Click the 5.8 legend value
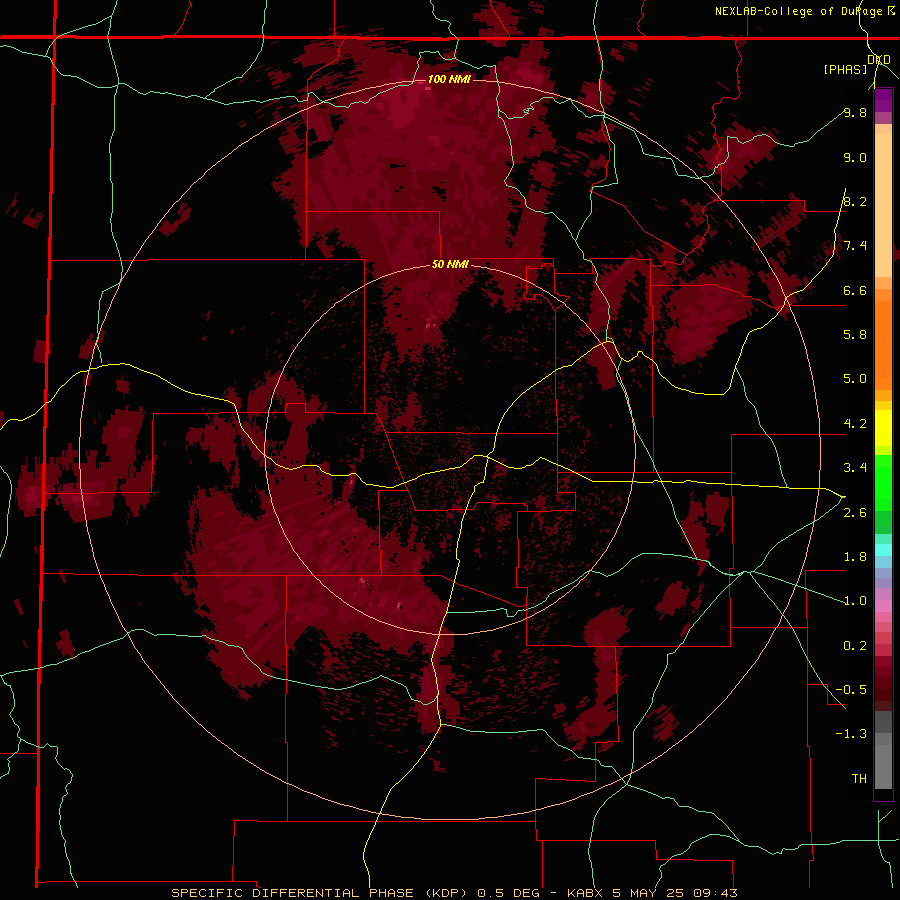 coord(855,335)
